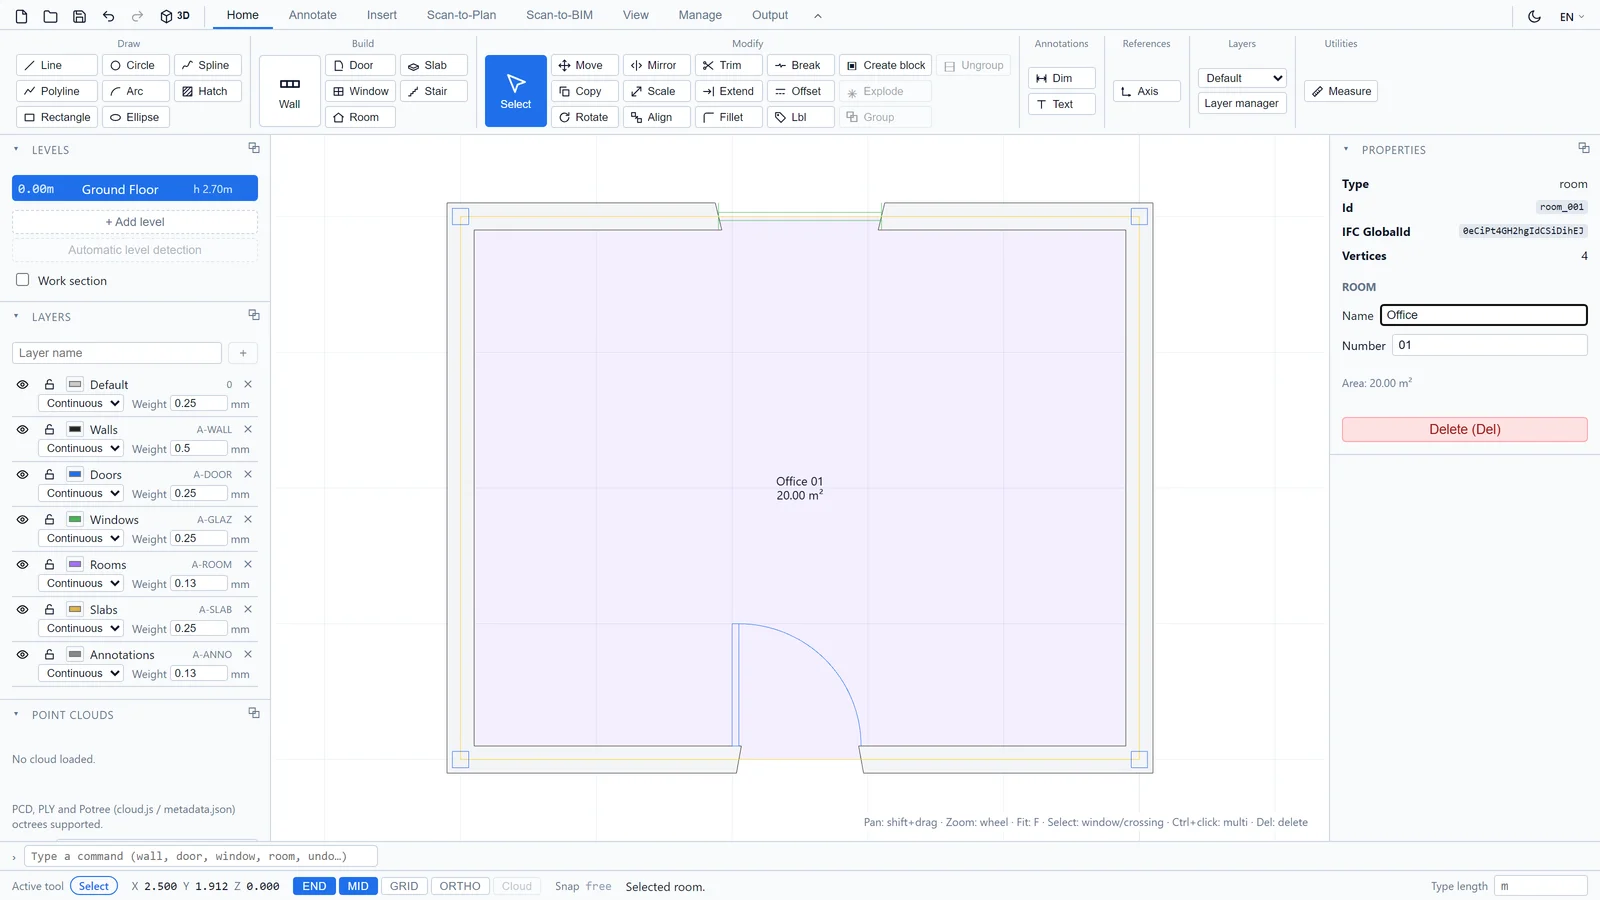Viewport: 1600px width, 900px height.
Task: Switch to 3D view
Action: (x=175, y=16)
